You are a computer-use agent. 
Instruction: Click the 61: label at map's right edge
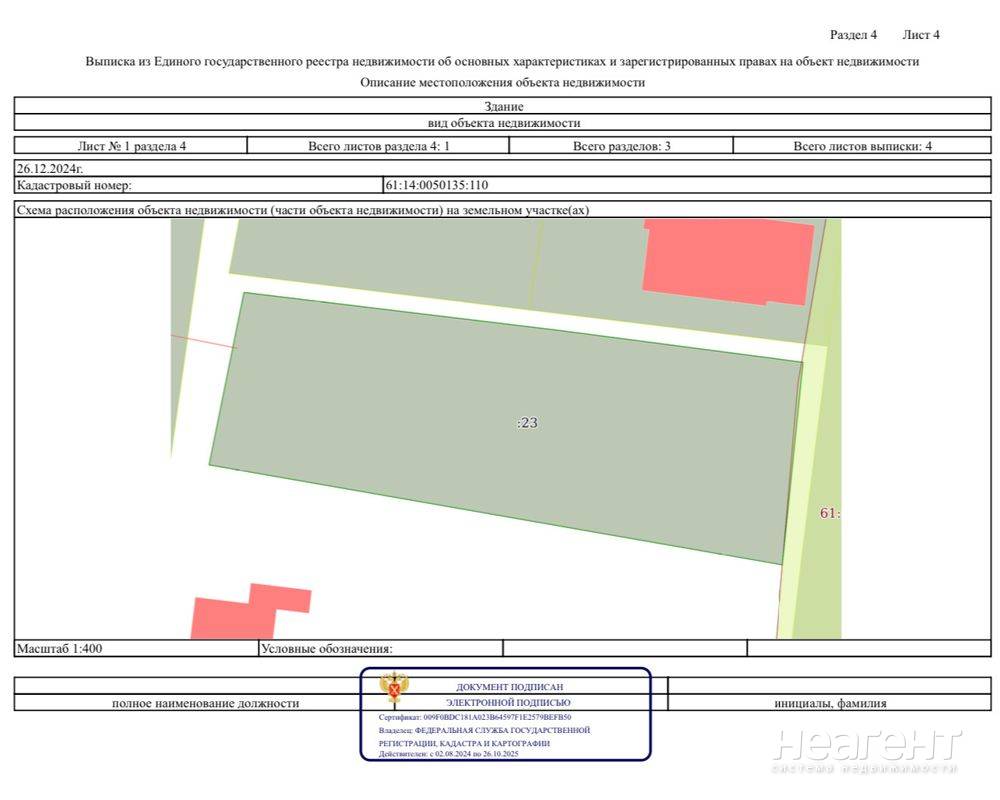point(829,513)
